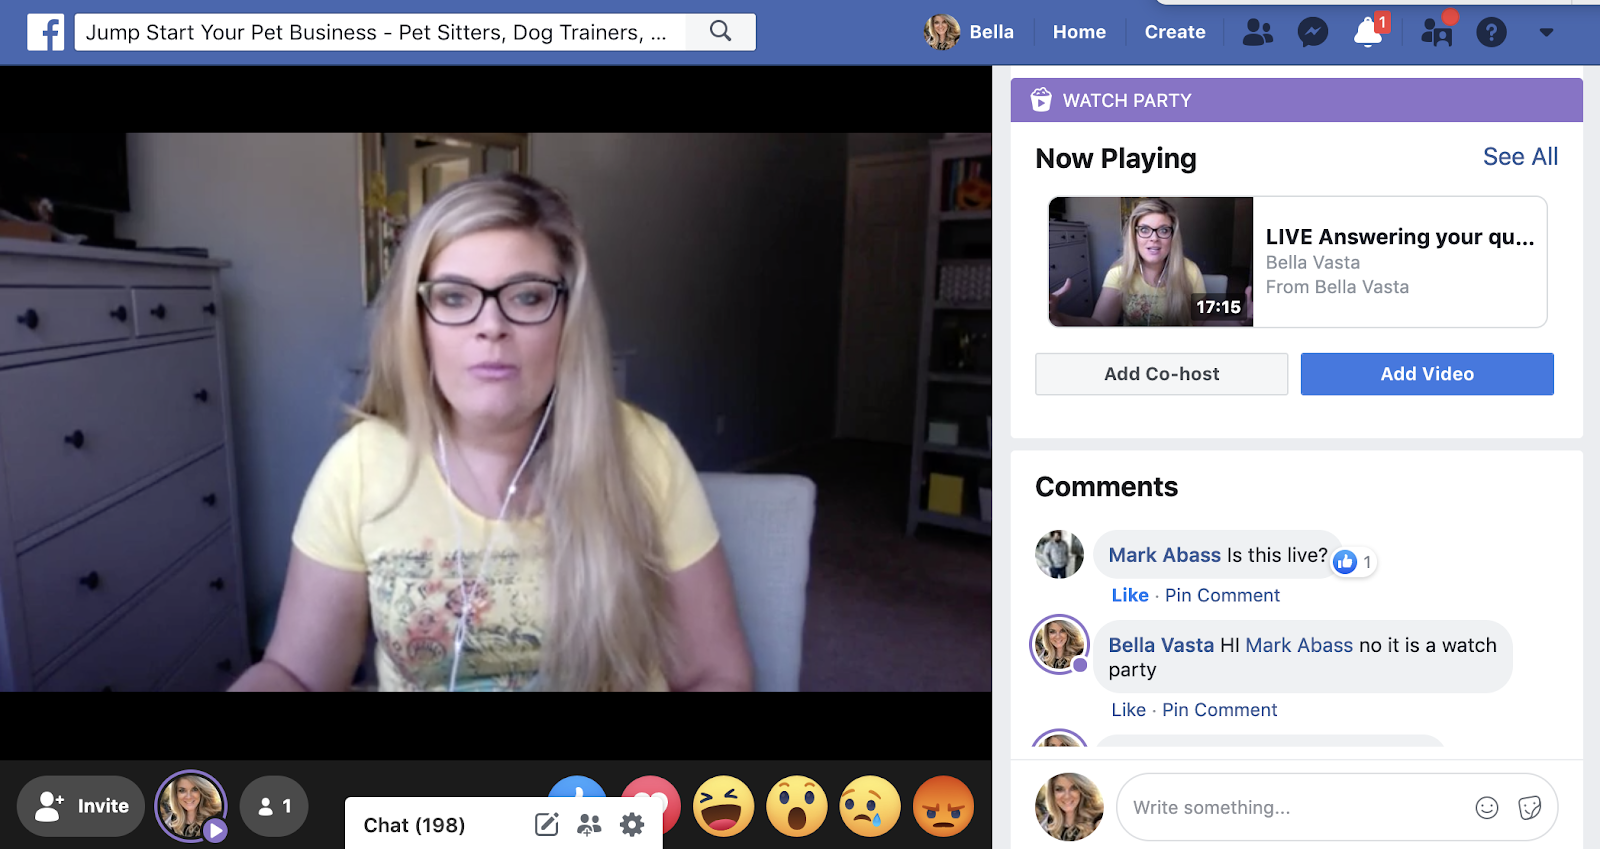Click the create group icon in the chat bar

pyautogui.click(x=589, y=825)
